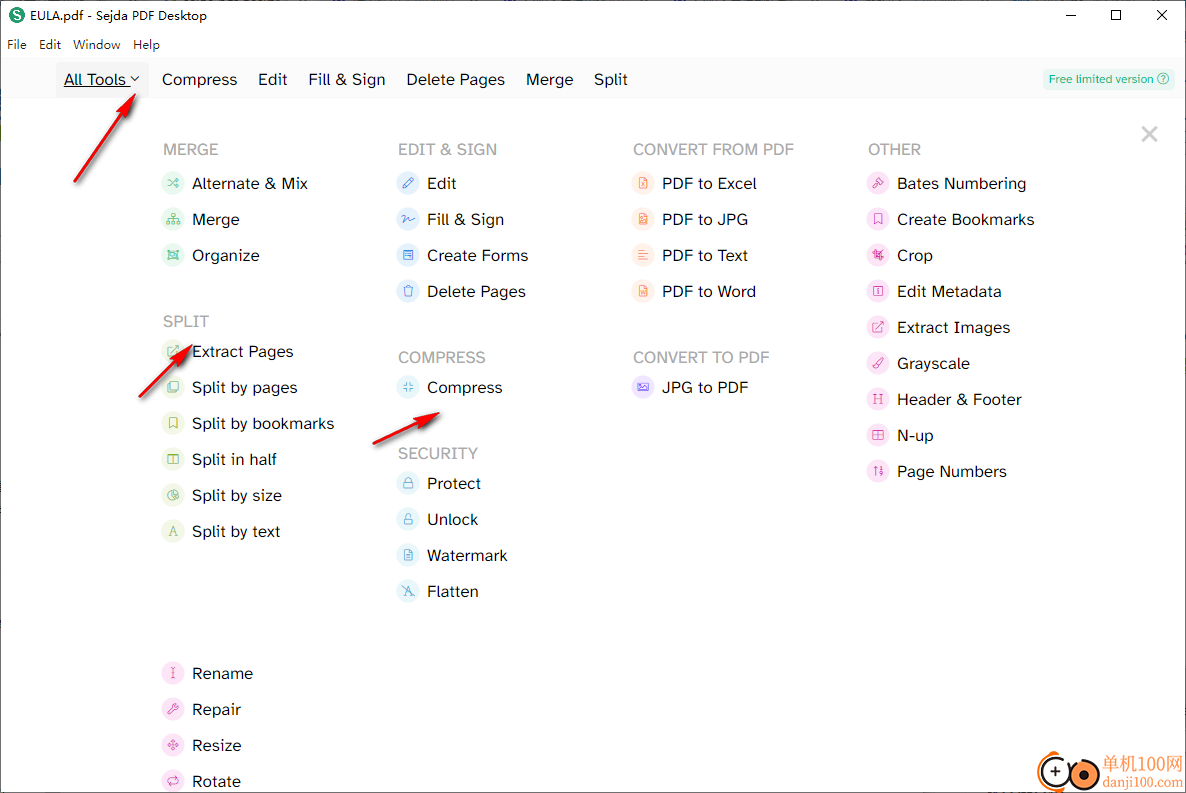Viewport: 1186px width, 793px height.
Task: Click the Header & Footer icon
Action: 878,399
